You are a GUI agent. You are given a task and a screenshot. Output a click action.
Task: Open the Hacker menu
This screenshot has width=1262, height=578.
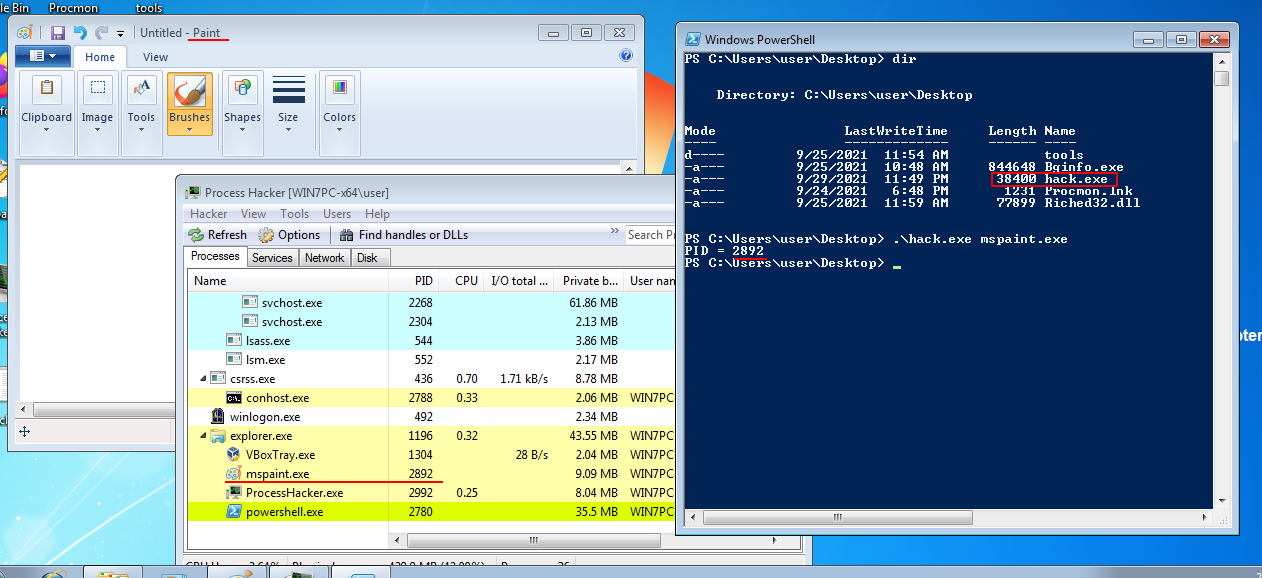[x=208, y=214]
